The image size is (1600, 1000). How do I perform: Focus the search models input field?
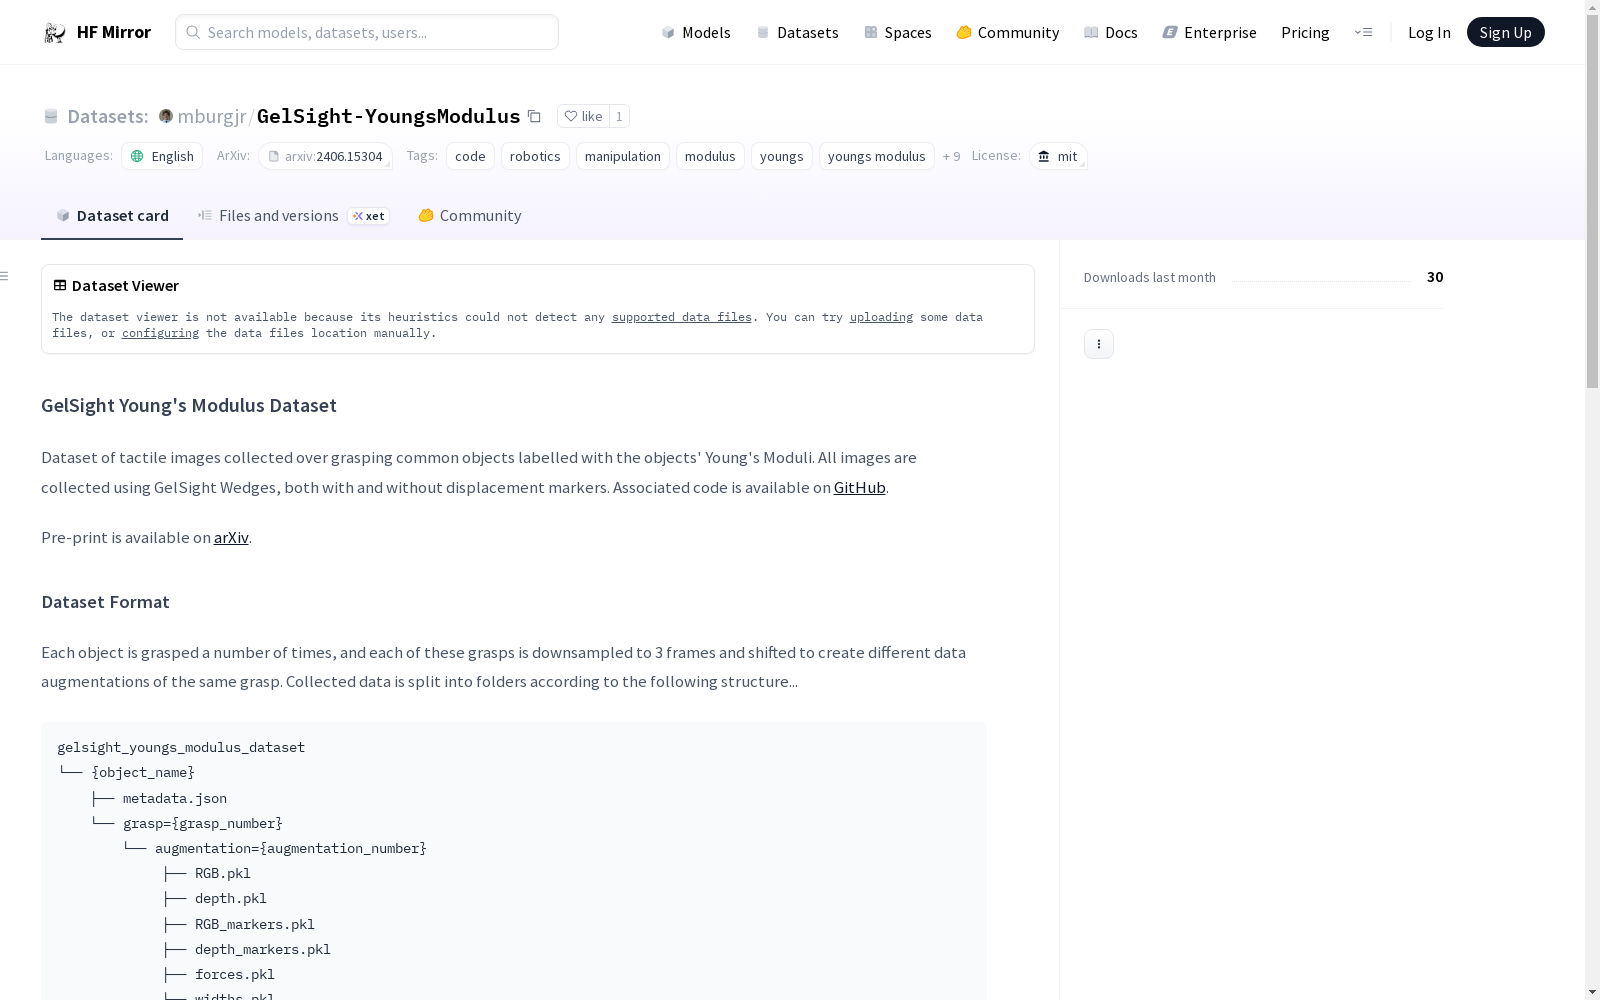tap(367, 32)
